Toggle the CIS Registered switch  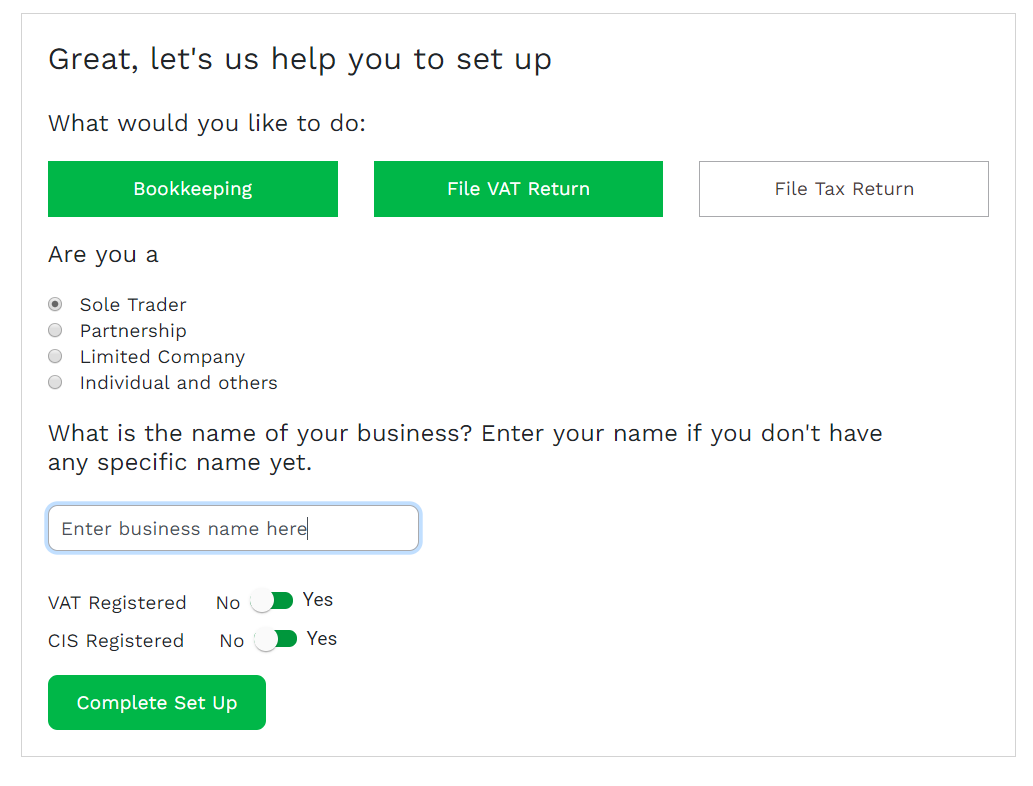(276, 639)
